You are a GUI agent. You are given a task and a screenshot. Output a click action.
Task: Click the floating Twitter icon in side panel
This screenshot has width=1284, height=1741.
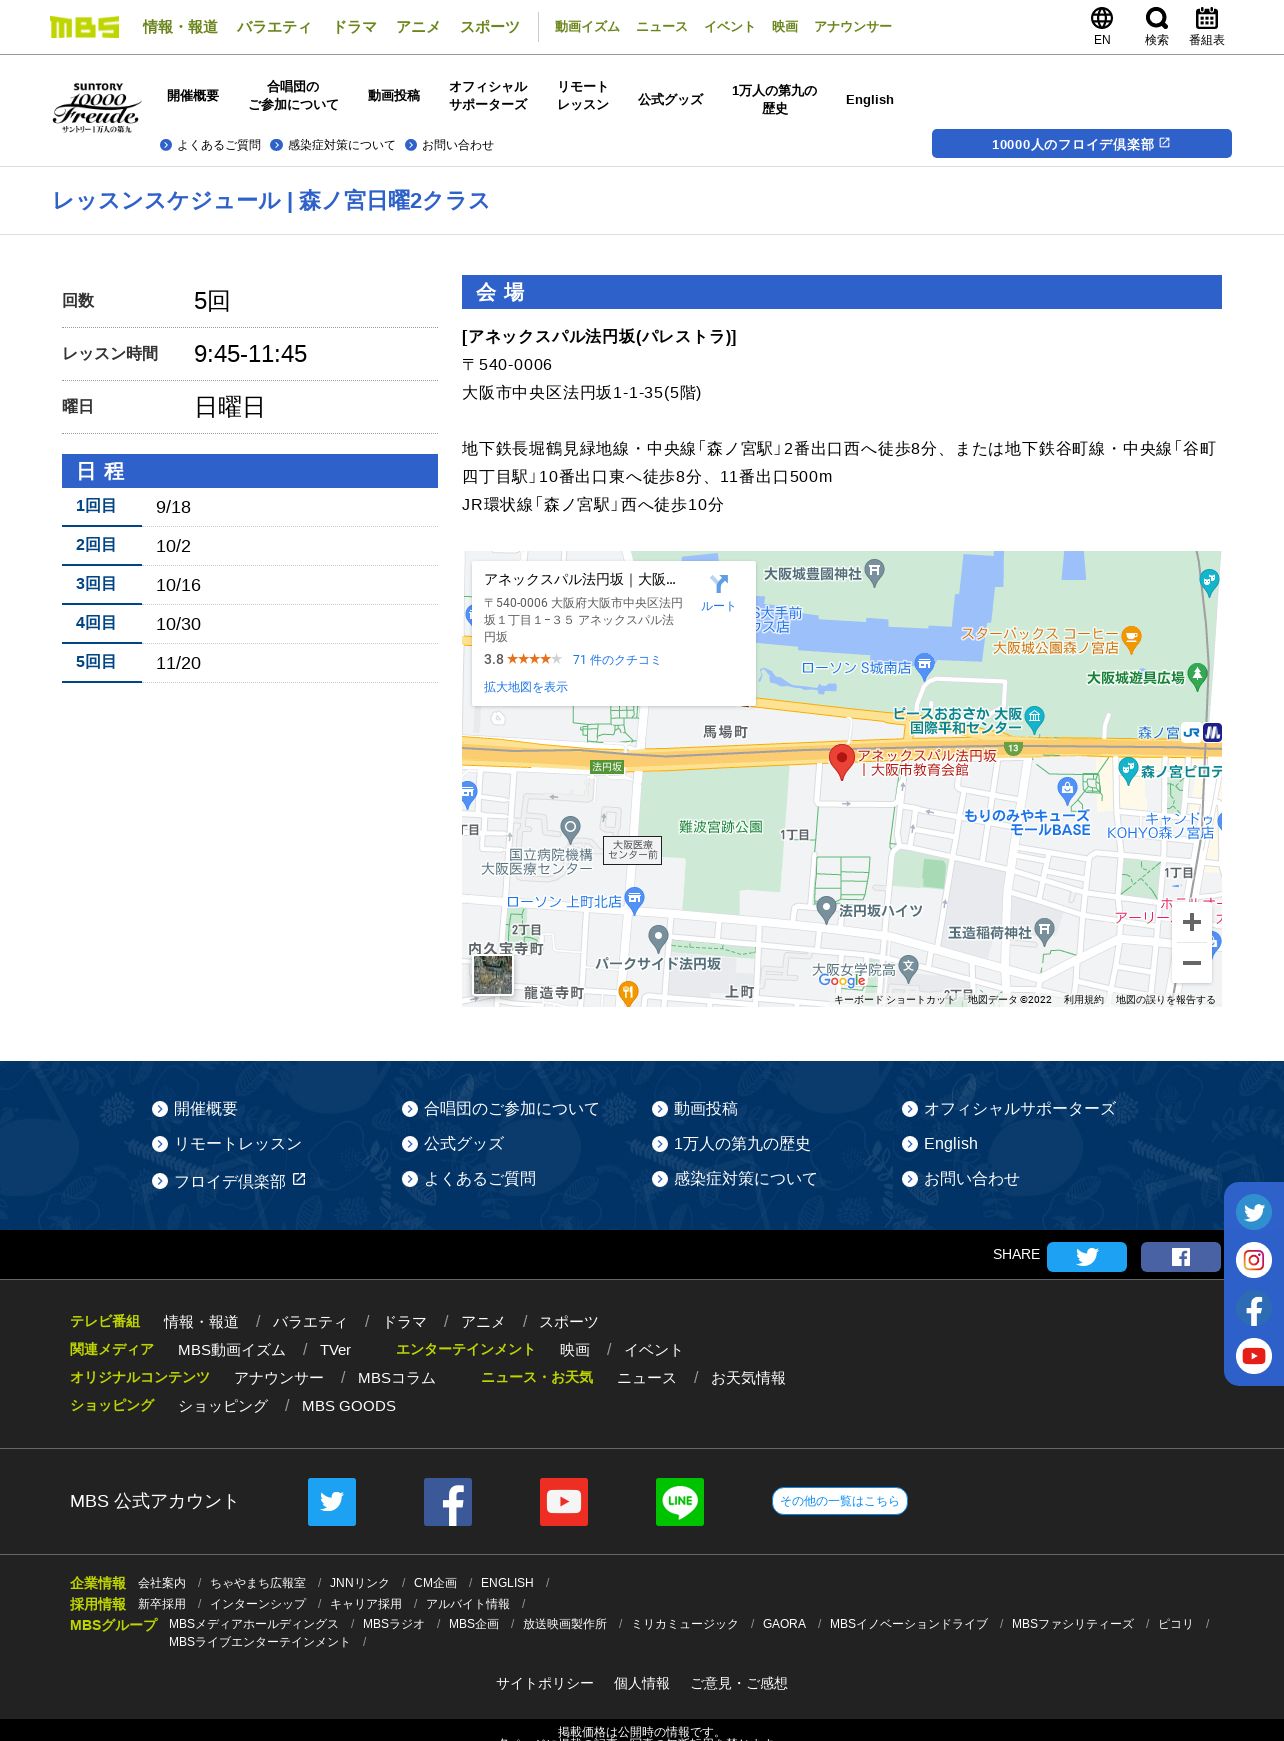[x=1254, y=1212]
